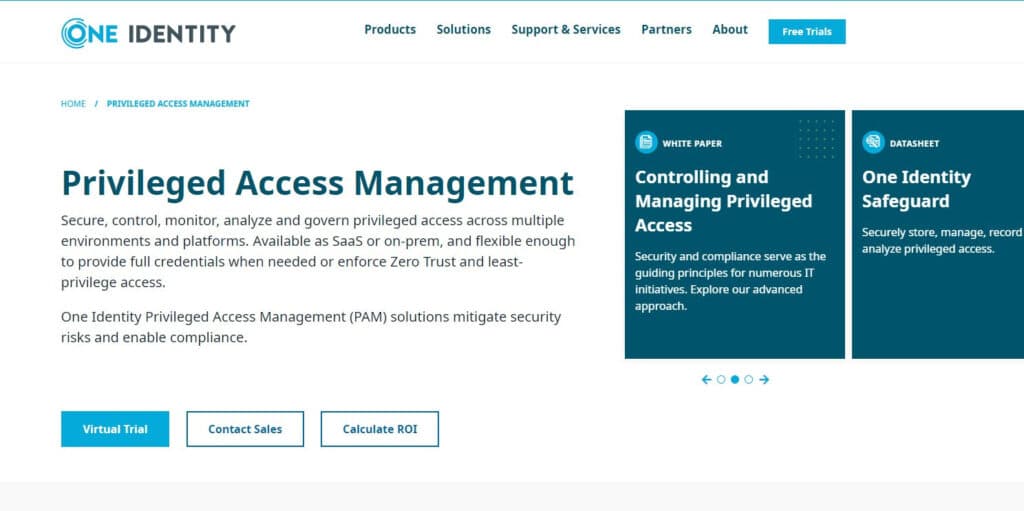
Task: Click paragraph starting 'Secure, control, monitor'
Action: tap(318, 252)
